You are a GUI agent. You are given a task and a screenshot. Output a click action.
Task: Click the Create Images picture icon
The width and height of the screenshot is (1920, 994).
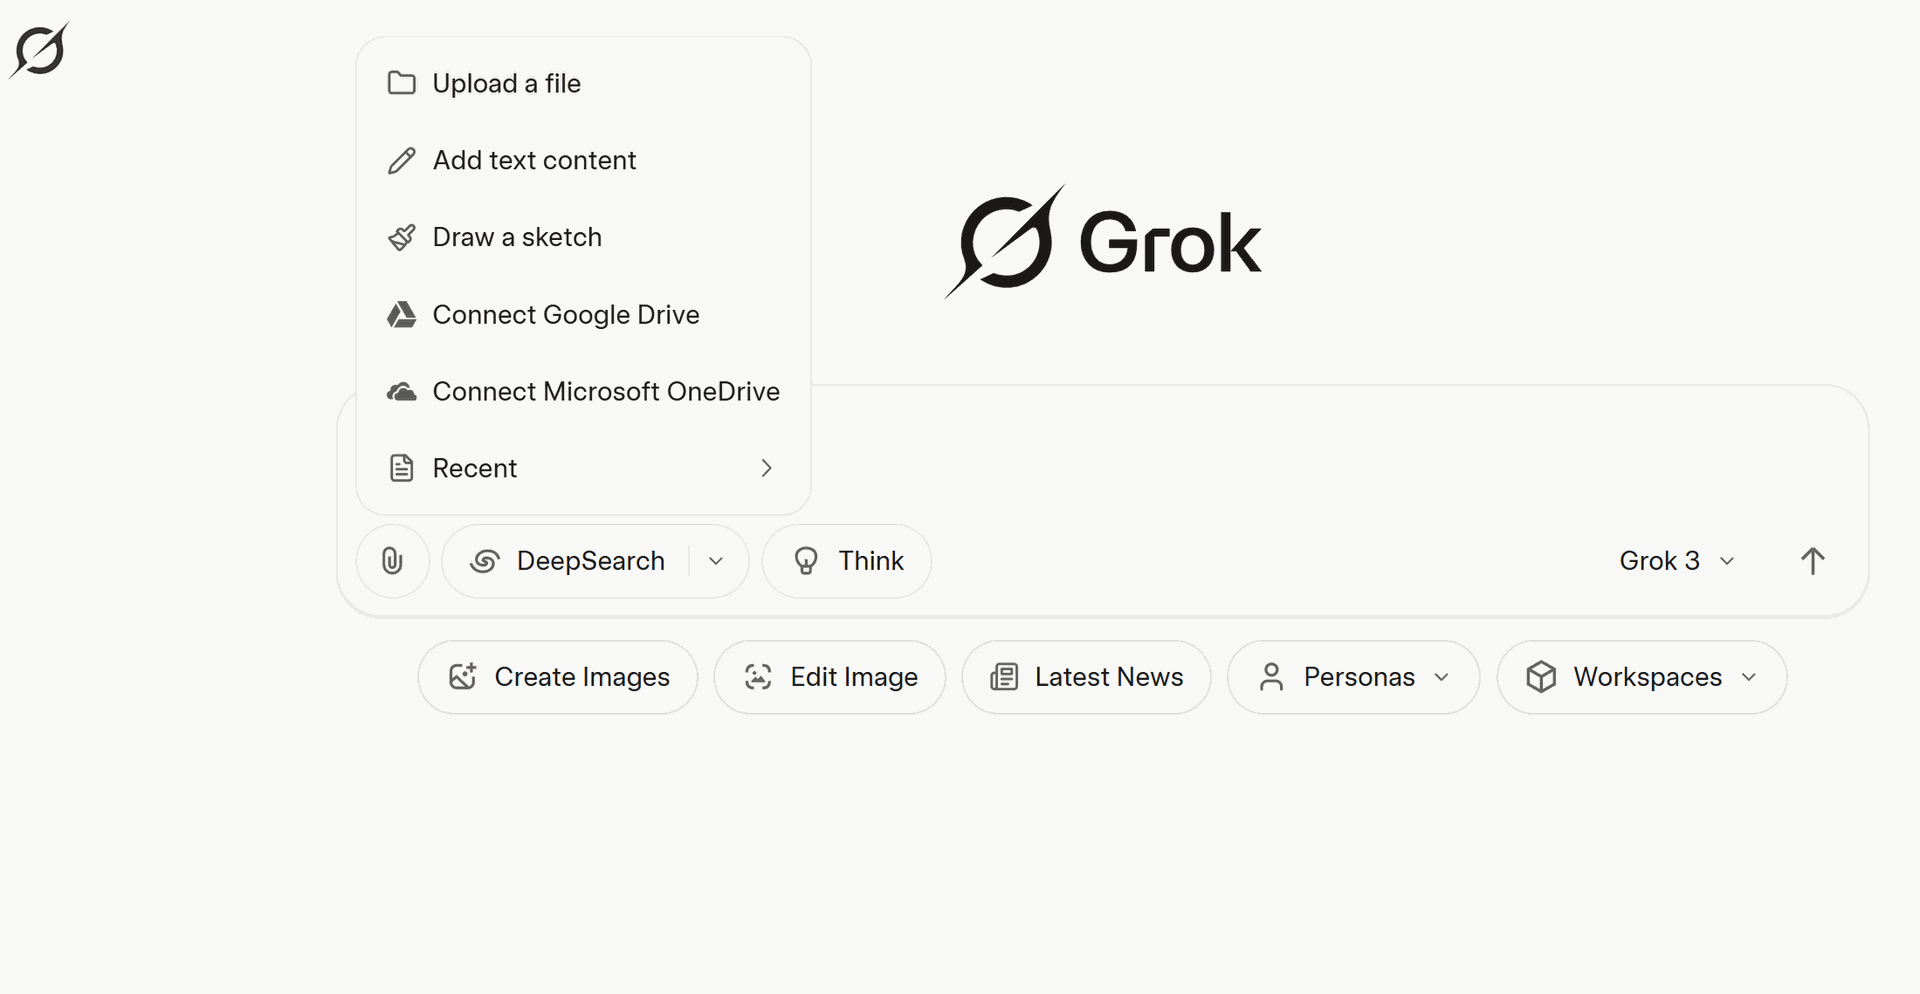[462, 677]
